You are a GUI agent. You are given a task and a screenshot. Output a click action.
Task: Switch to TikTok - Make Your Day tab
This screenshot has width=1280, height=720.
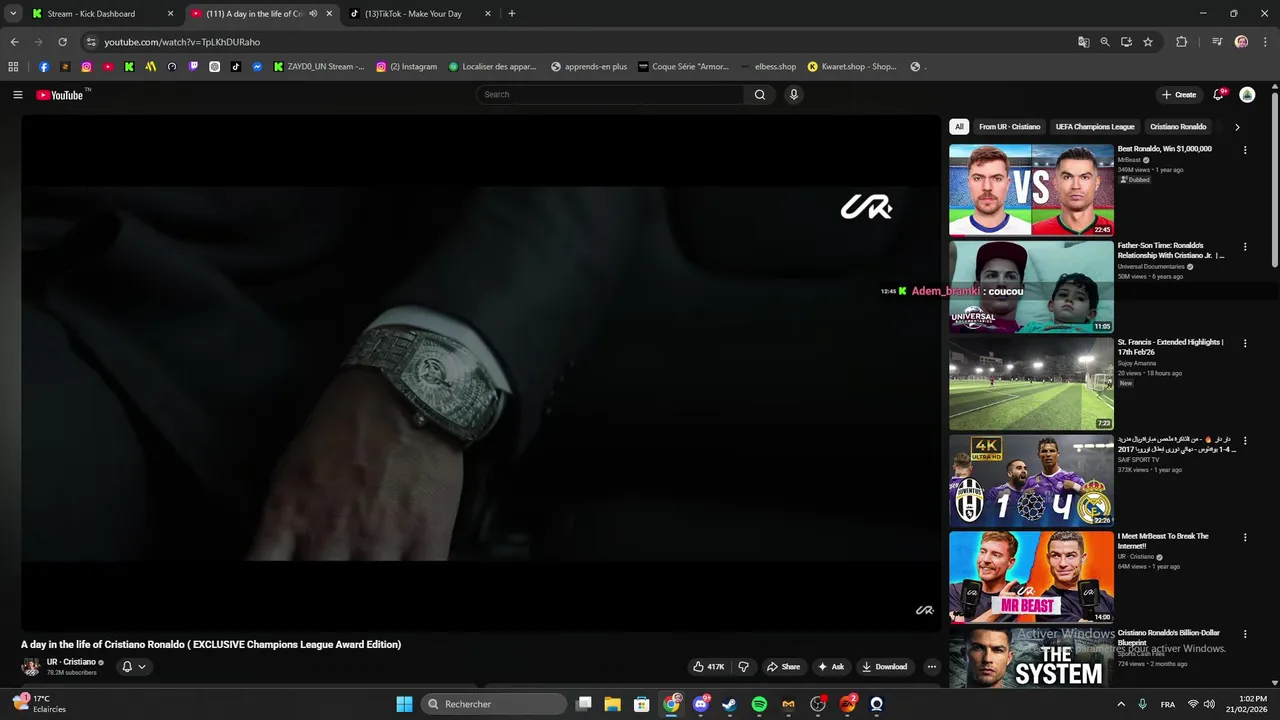[x=420, y=14]
